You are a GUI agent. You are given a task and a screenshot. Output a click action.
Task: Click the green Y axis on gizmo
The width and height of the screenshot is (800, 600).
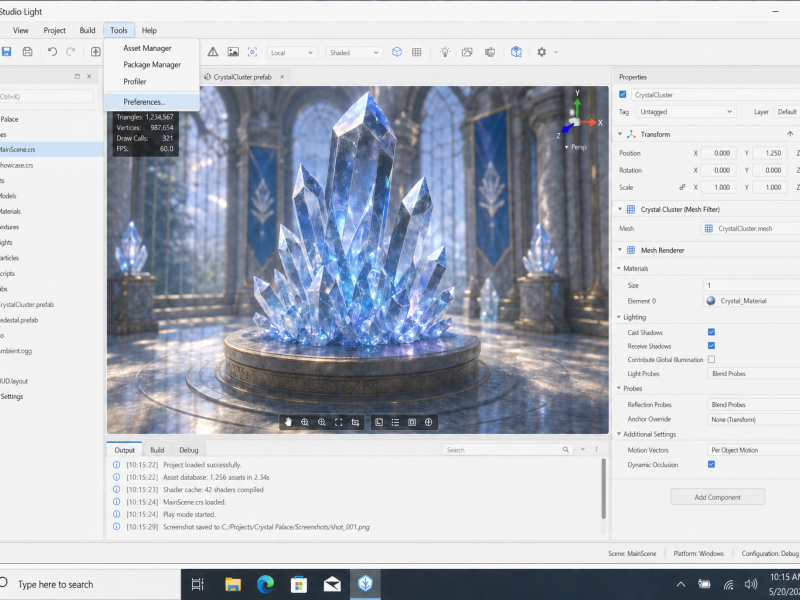pyautogui.click(x=577, y=105)
